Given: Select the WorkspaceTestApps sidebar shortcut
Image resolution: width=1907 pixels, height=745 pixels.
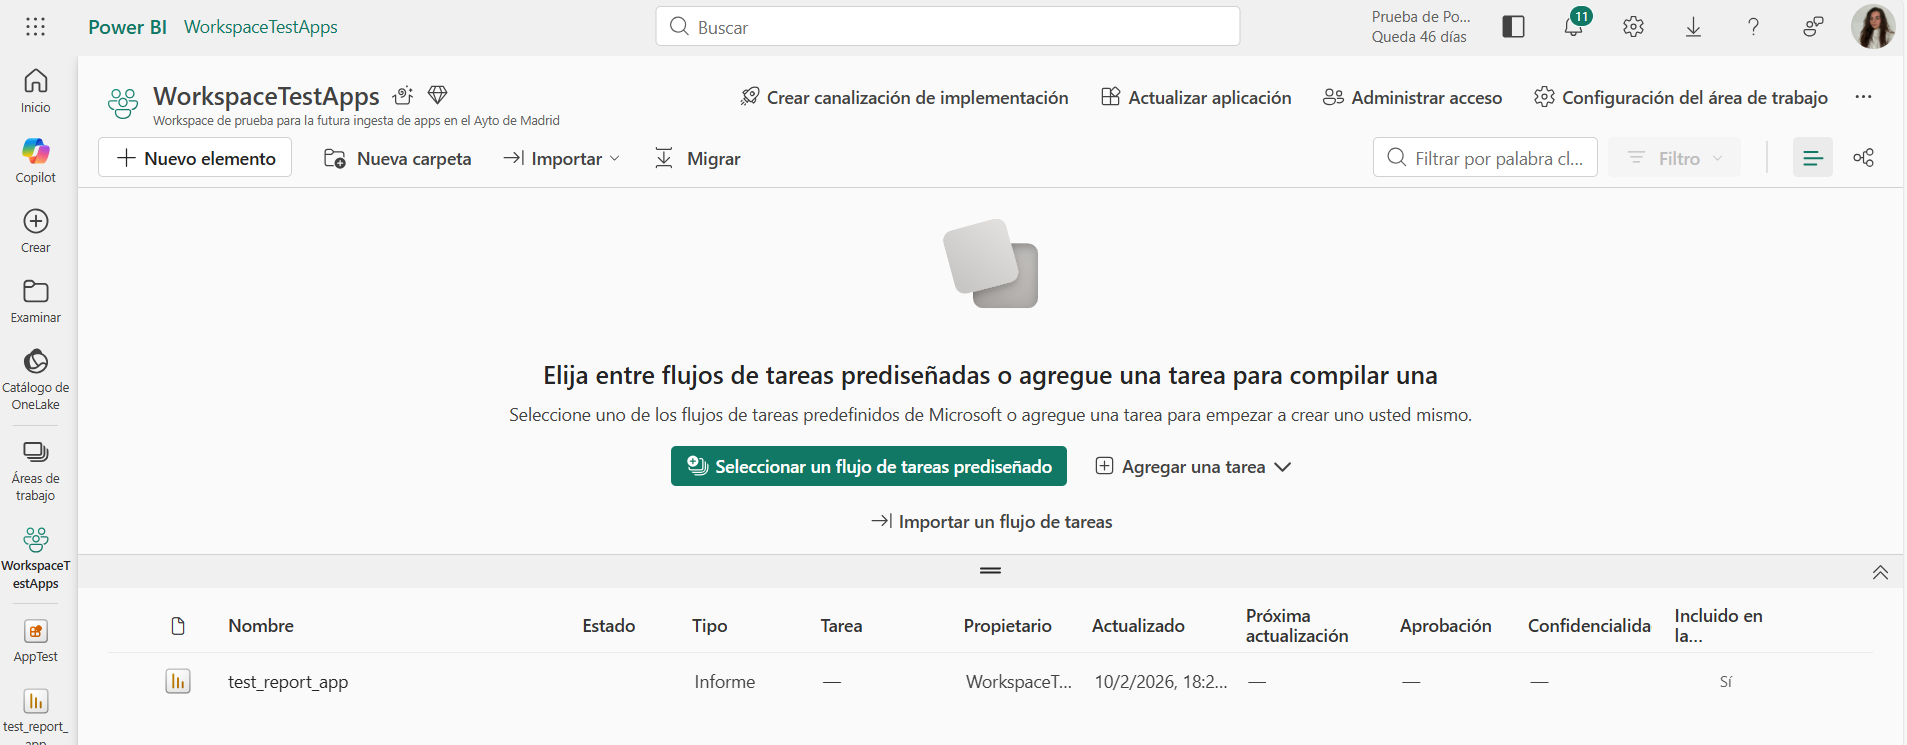Looking at the screenshot, I should pos(36,558).
